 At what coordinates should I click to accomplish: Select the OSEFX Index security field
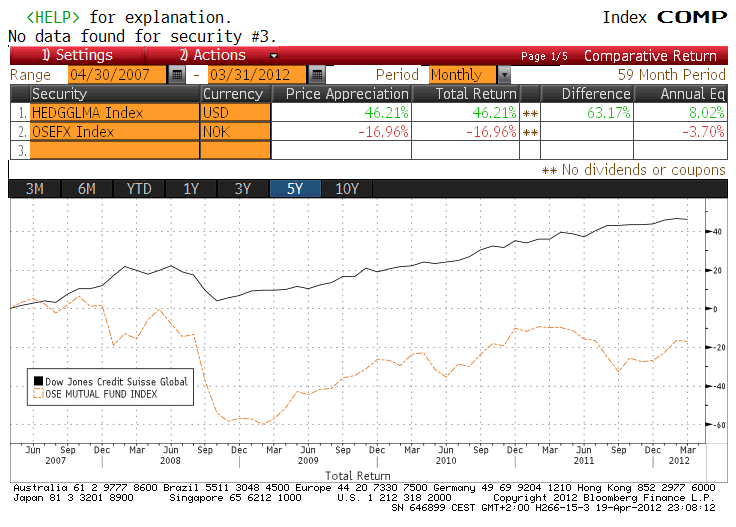point(115,131)
